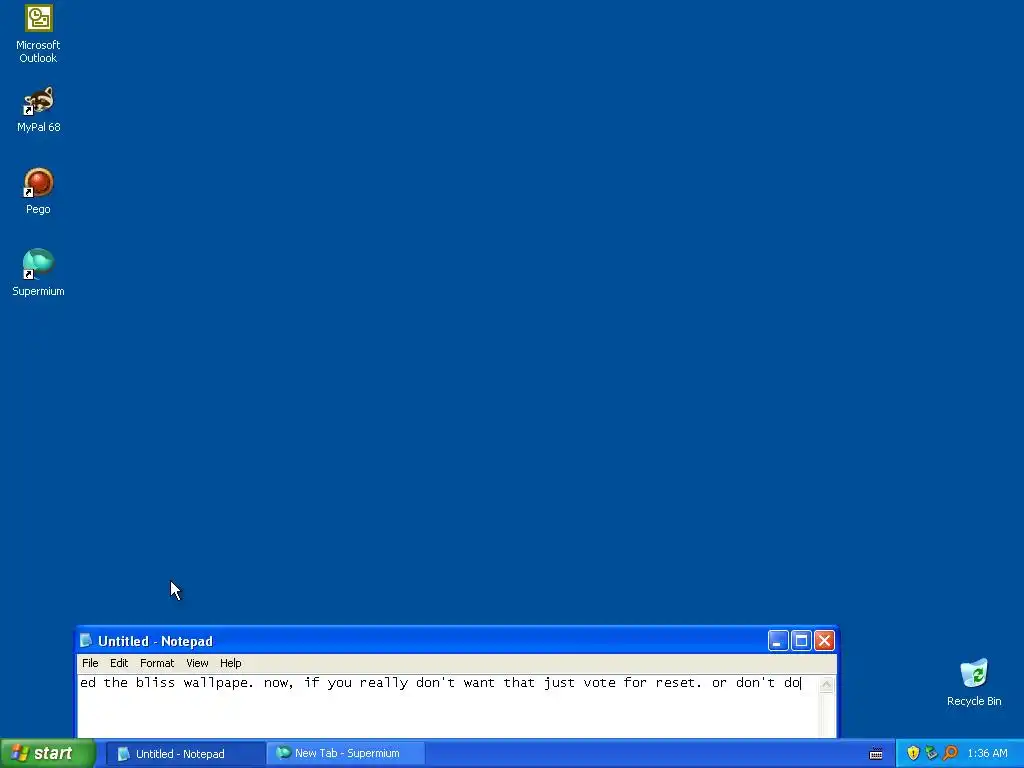Close the Notepad window
1024x768 pixels.
point(825,641)
